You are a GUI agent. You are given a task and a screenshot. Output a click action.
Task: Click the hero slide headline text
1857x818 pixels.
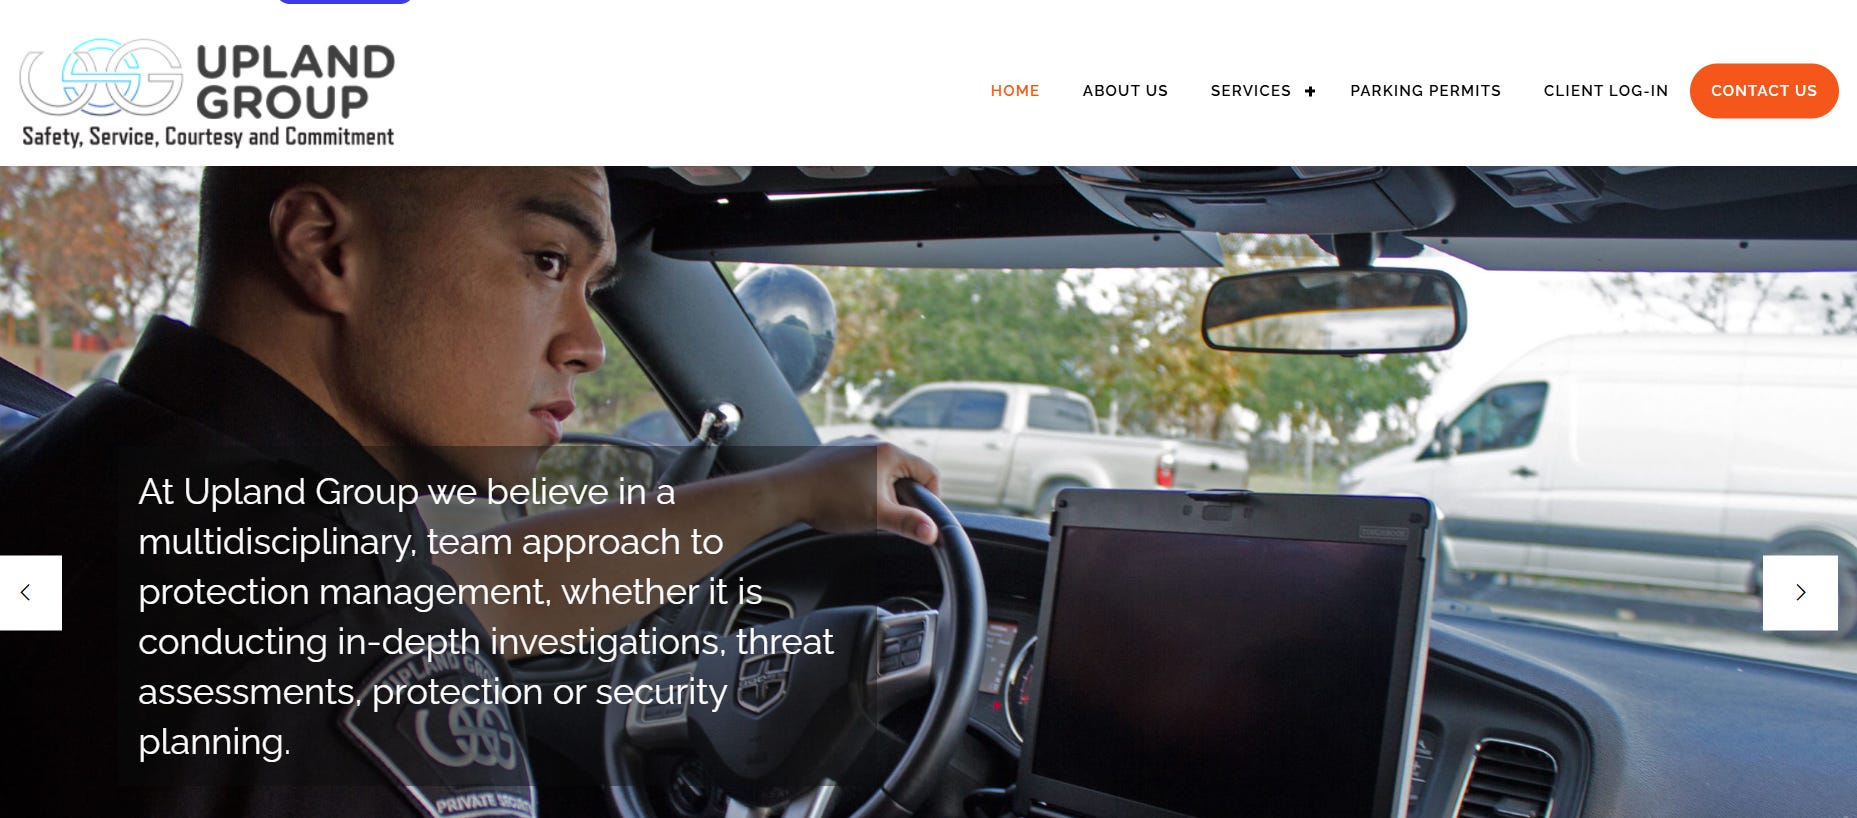(486, 616)
